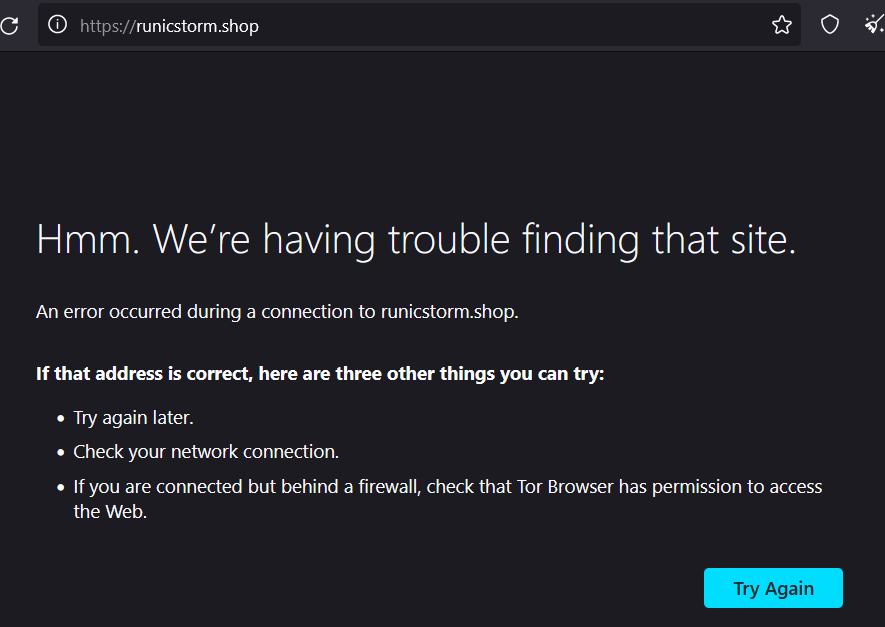The height and width of the screenshot is (627, 885).
Task: Select the "Check your network connection." bullet
Action: coord(206,452)
